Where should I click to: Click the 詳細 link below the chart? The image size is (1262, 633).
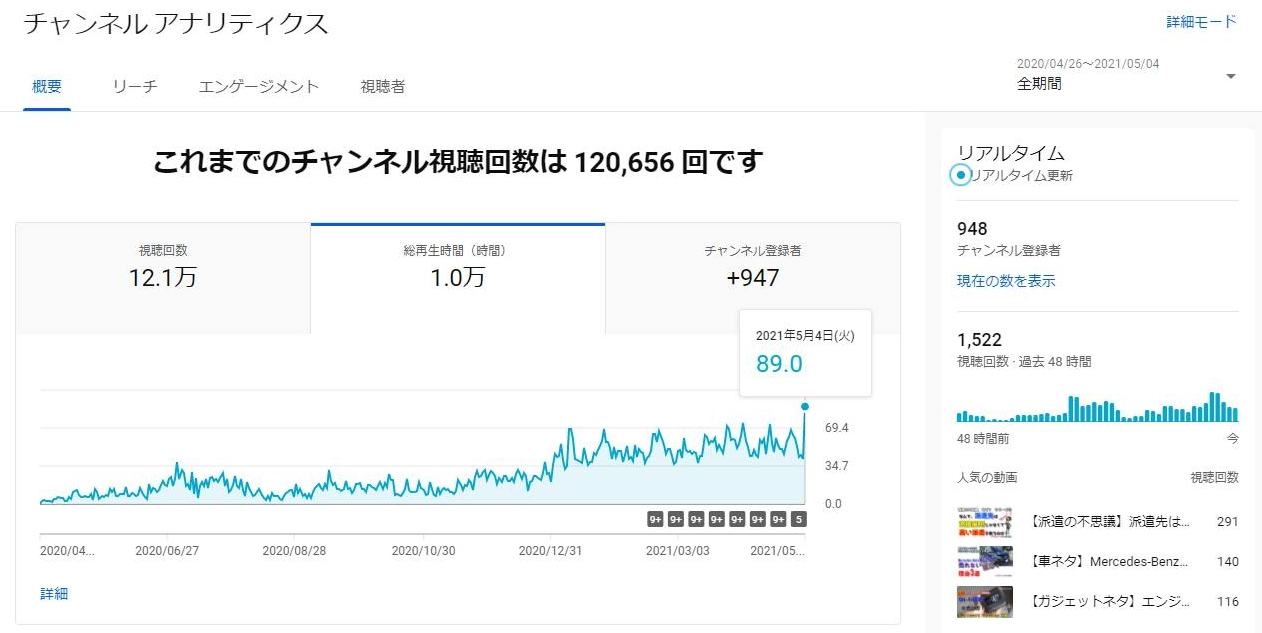(x=54, y=594)
